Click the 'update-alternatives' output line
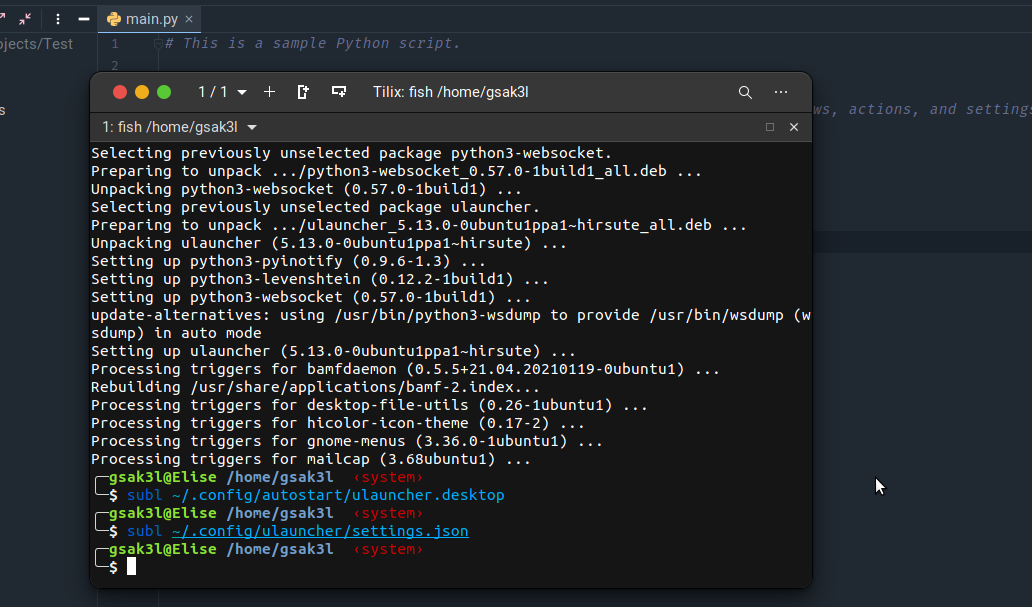This screenshot has height=607, width=1032. tap(451, 324)
